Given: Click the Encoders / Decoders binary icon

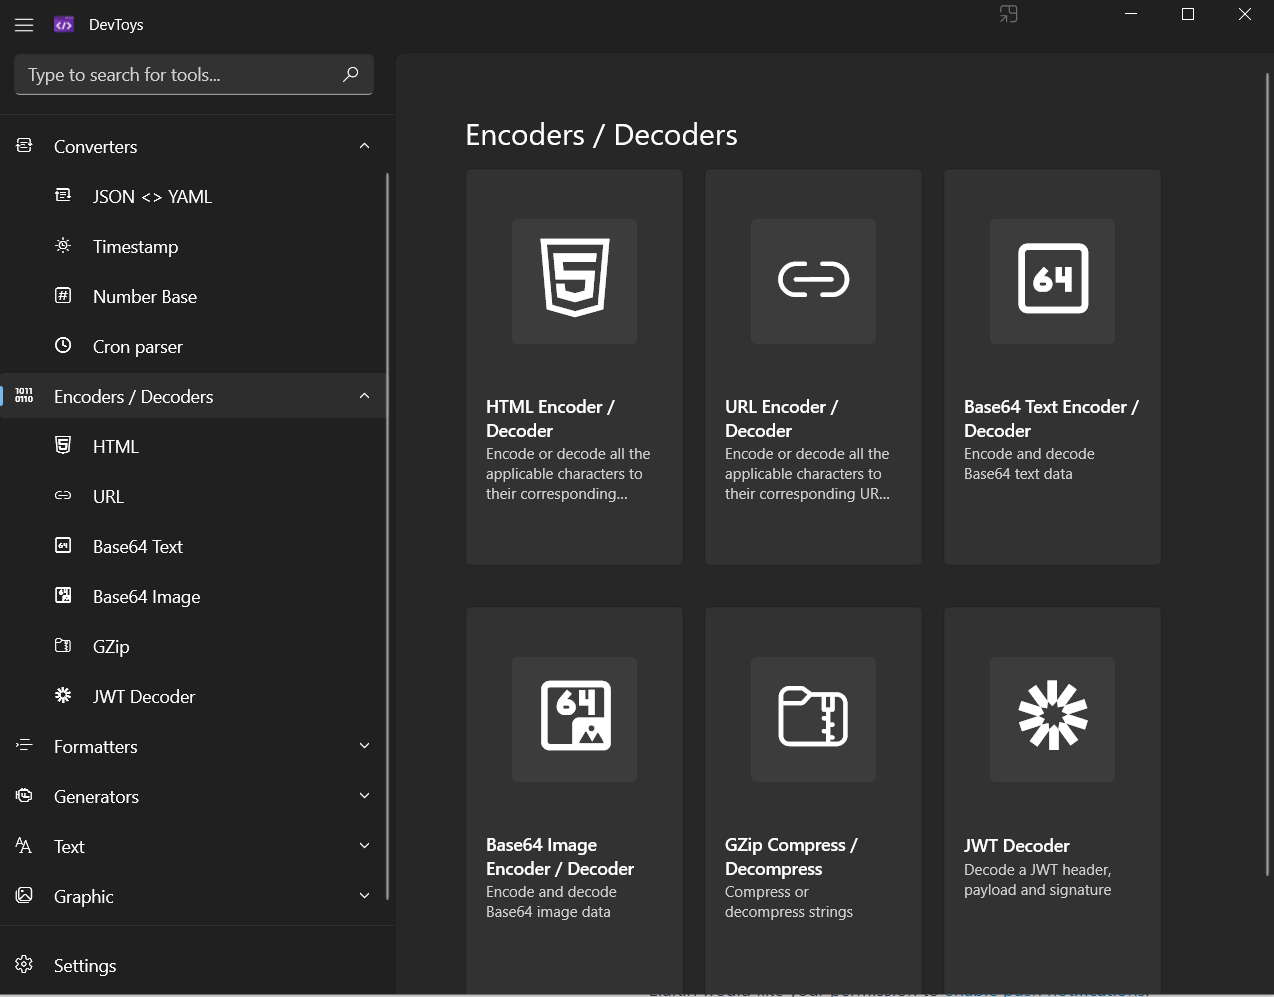Looking at the screenshot, I should (24, 396).
